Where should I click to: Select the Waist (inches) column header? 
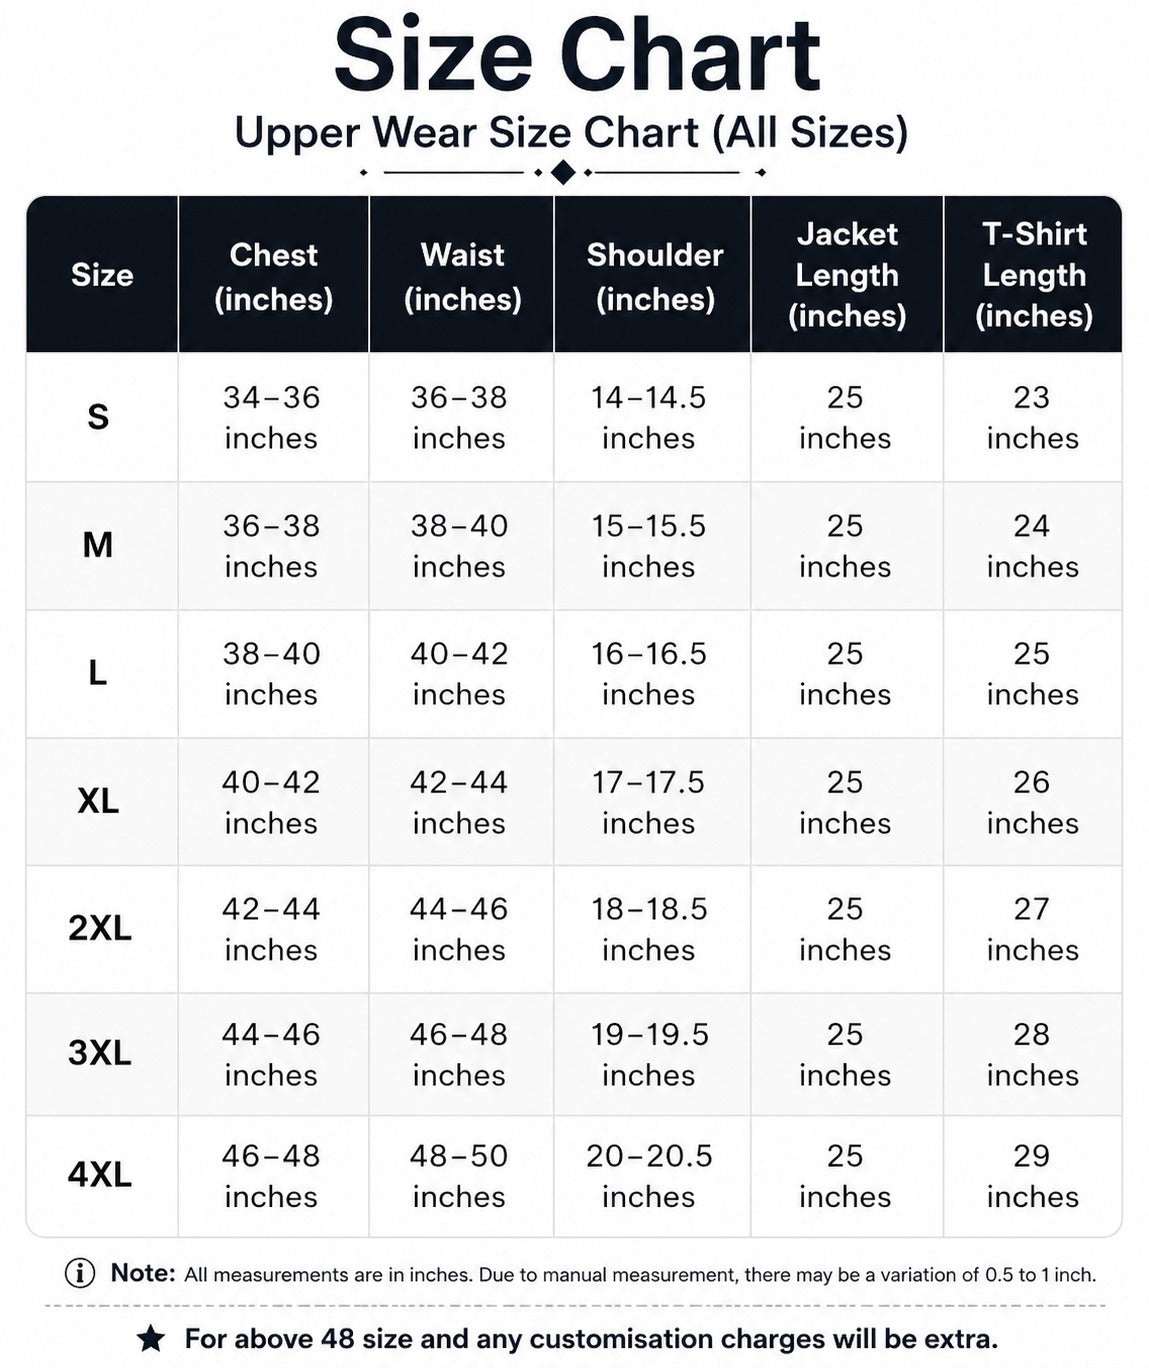pyautogui.click(x=462, y=275)
